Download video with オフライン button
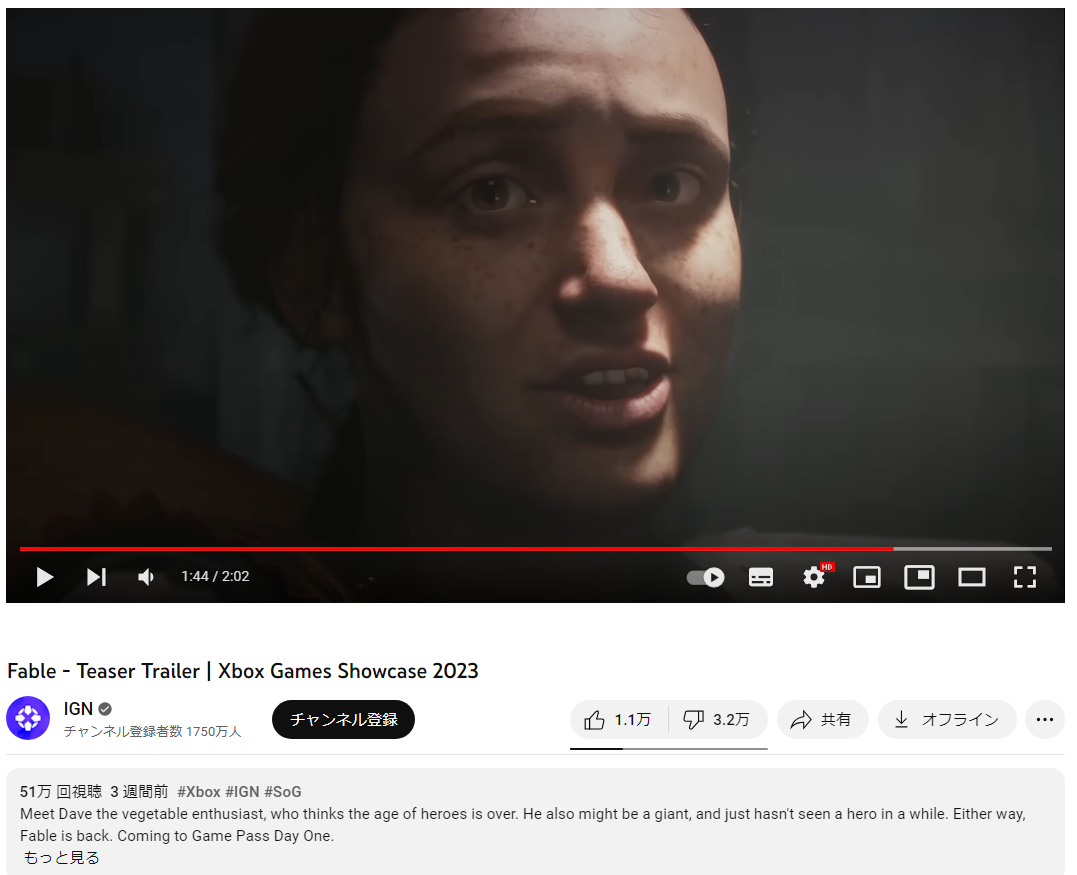Image resolution: width=1077 pixels, height=875 pixels. [x=946, y=719]
